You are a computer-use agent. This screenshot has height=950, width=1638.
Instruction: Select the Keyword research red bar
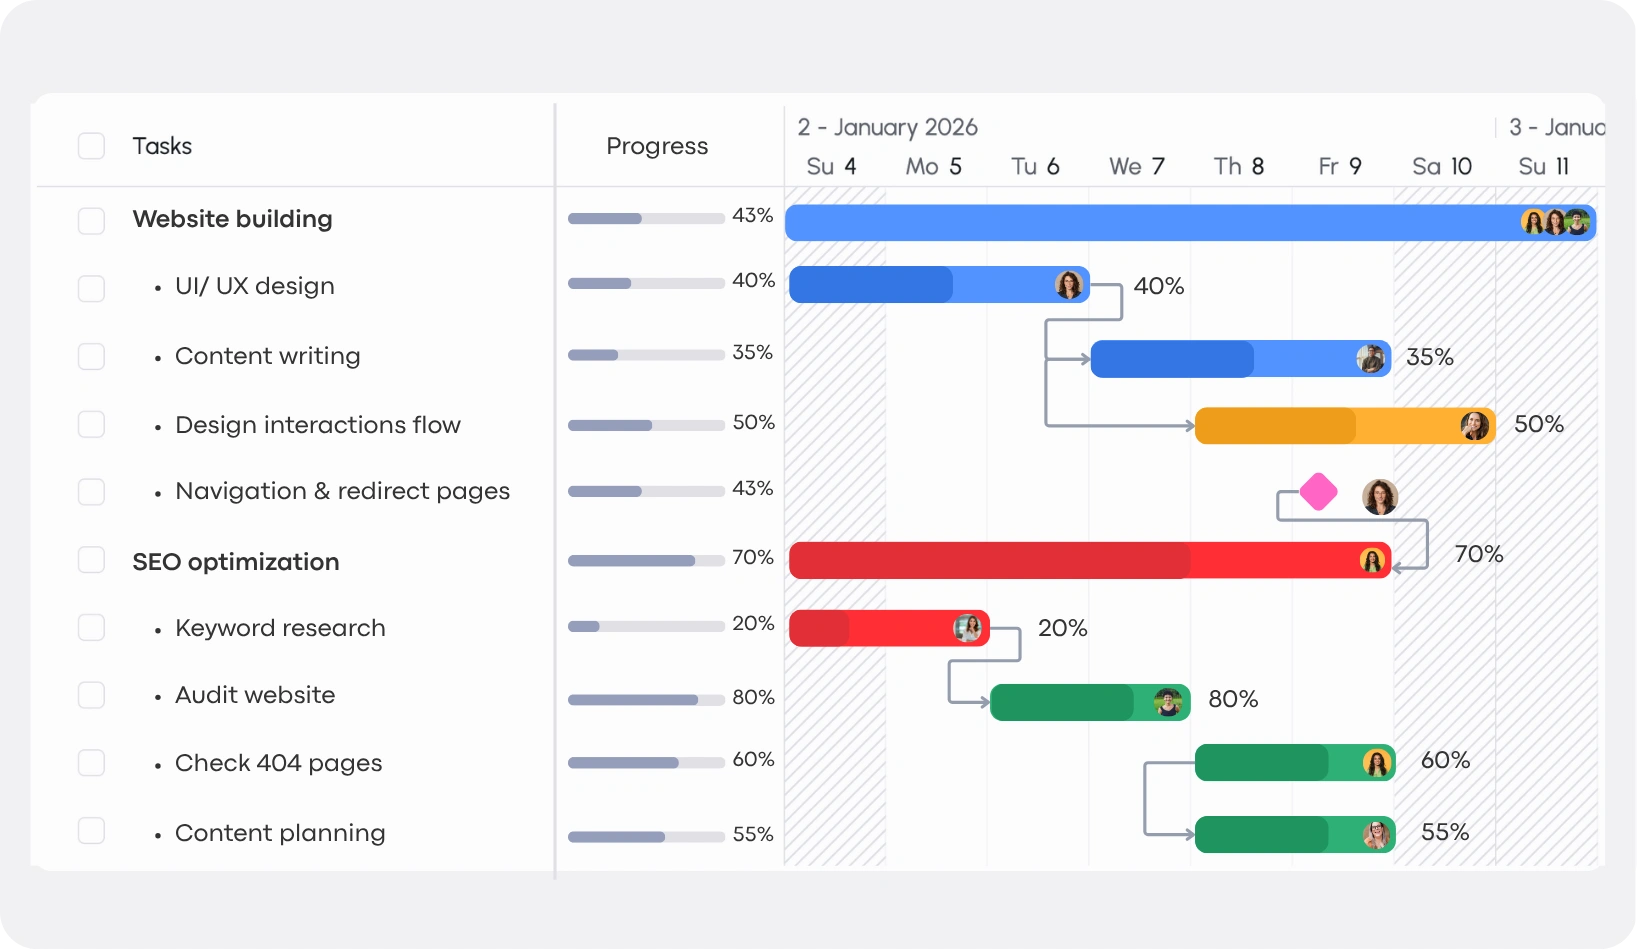tap(889, 628)
